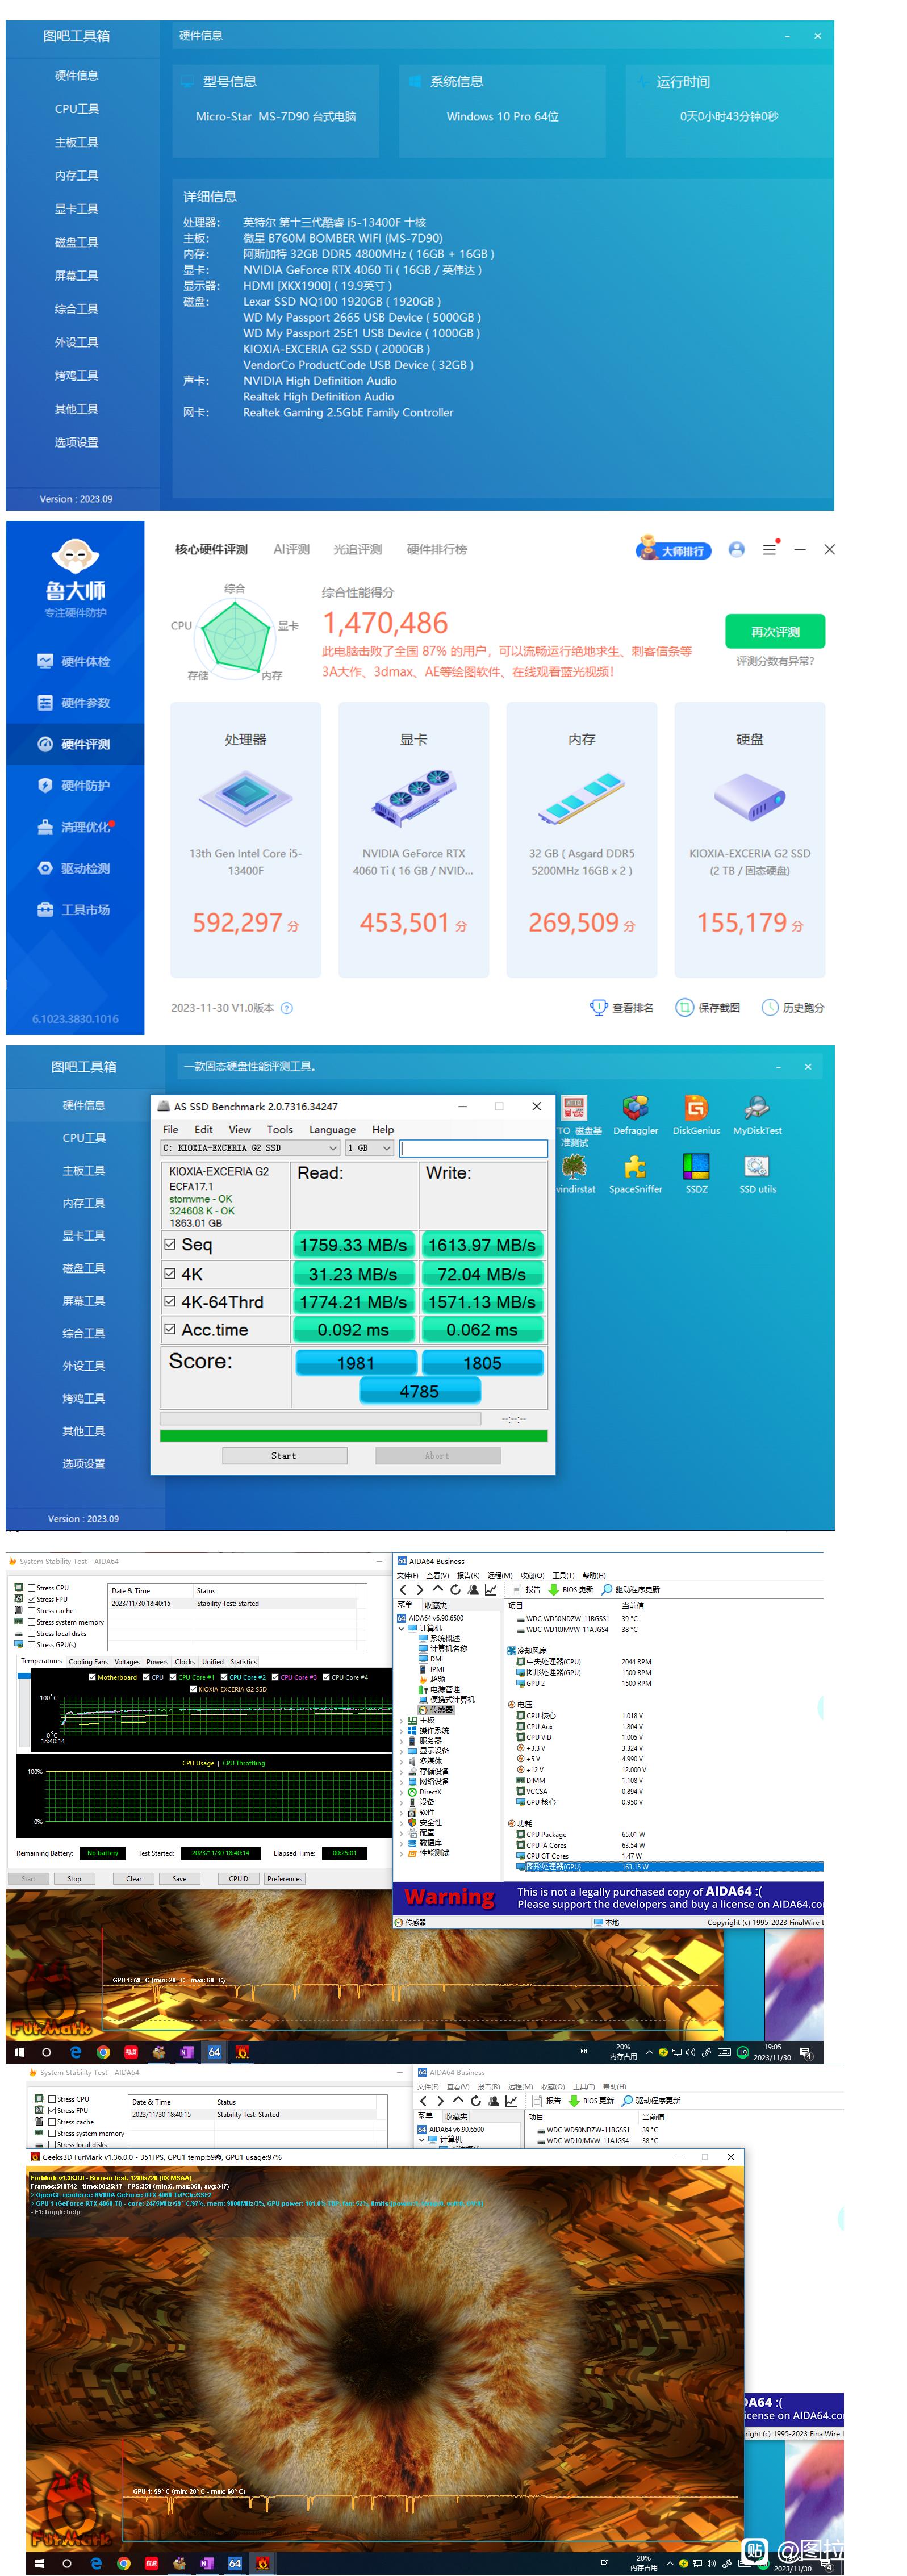
Task: Expand the 主板 node in AIDA64 tree
Action: [402, 1720]
